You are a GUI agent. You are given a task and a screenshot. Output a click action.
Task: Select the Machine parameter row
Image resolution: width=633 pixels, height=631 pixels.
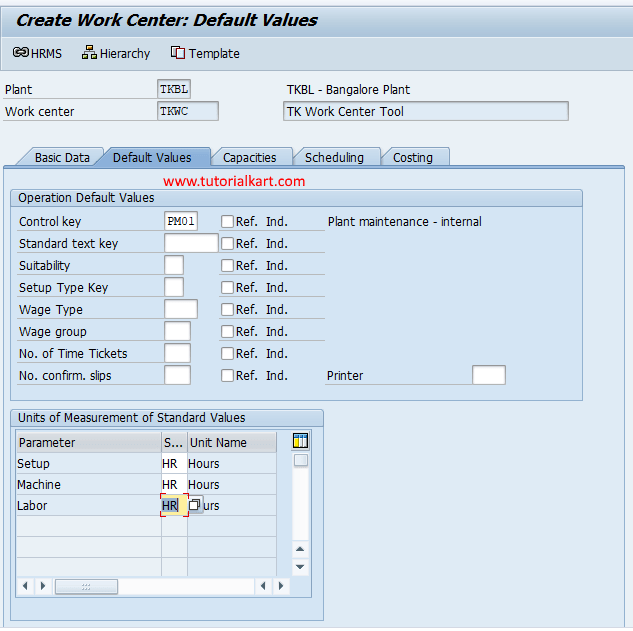(x=88, y=484)
